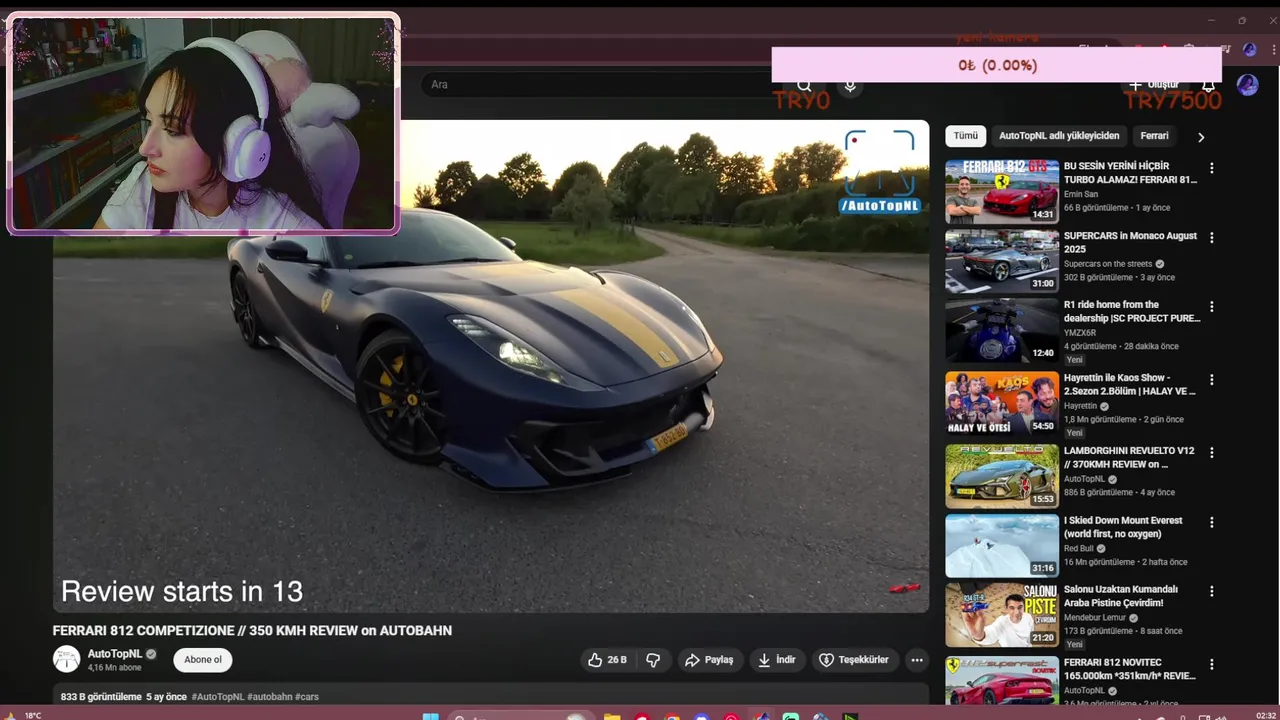Viewport: 1280px width, 720px height.
Task: Click 'Mendebur Lemur' channel name
Action: [1095, 618]
